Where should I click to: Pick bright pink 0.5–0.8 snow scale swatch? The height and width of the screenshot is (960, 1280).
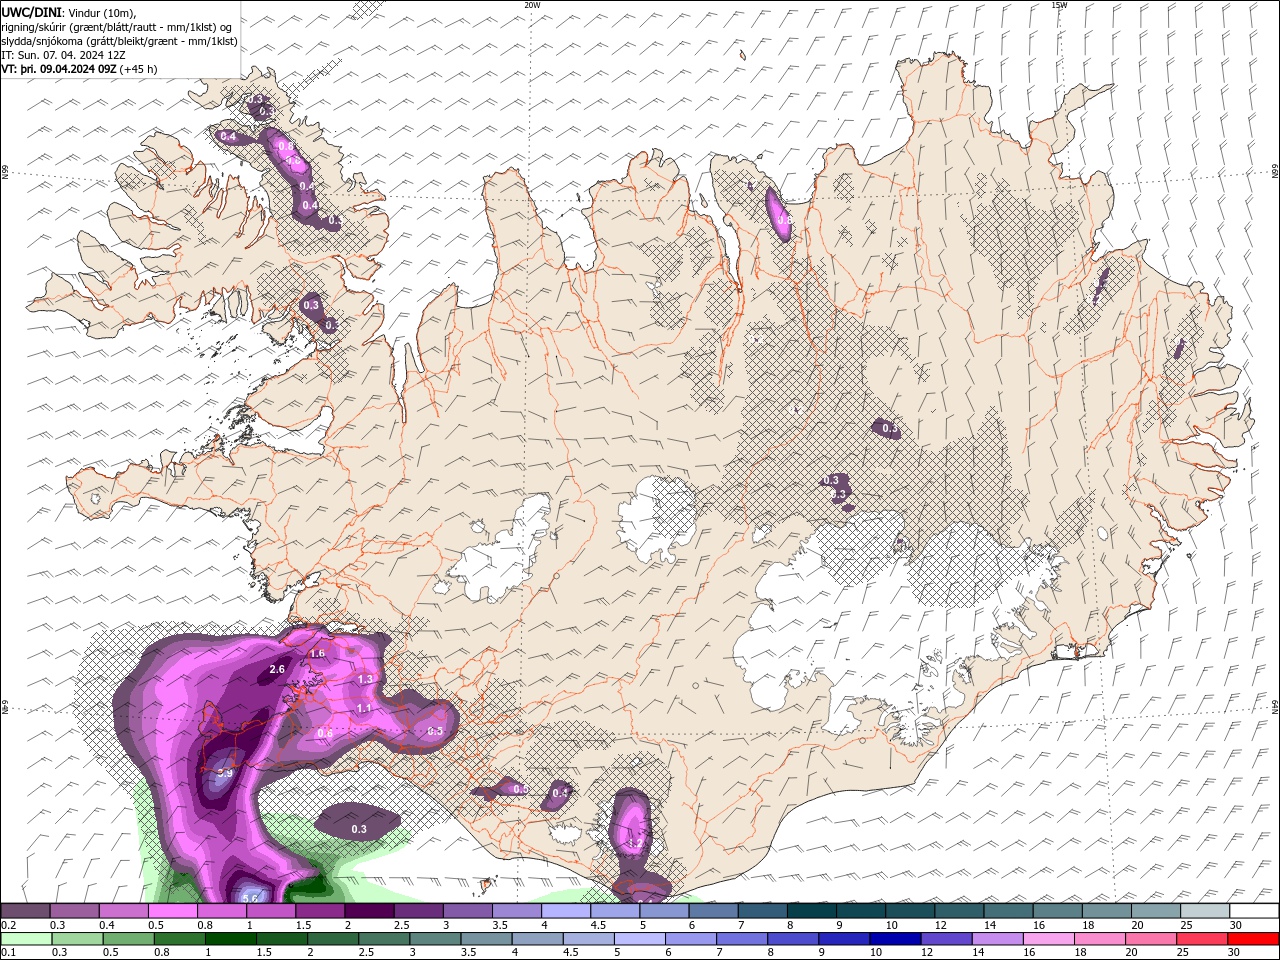click(x=172, y=911)
